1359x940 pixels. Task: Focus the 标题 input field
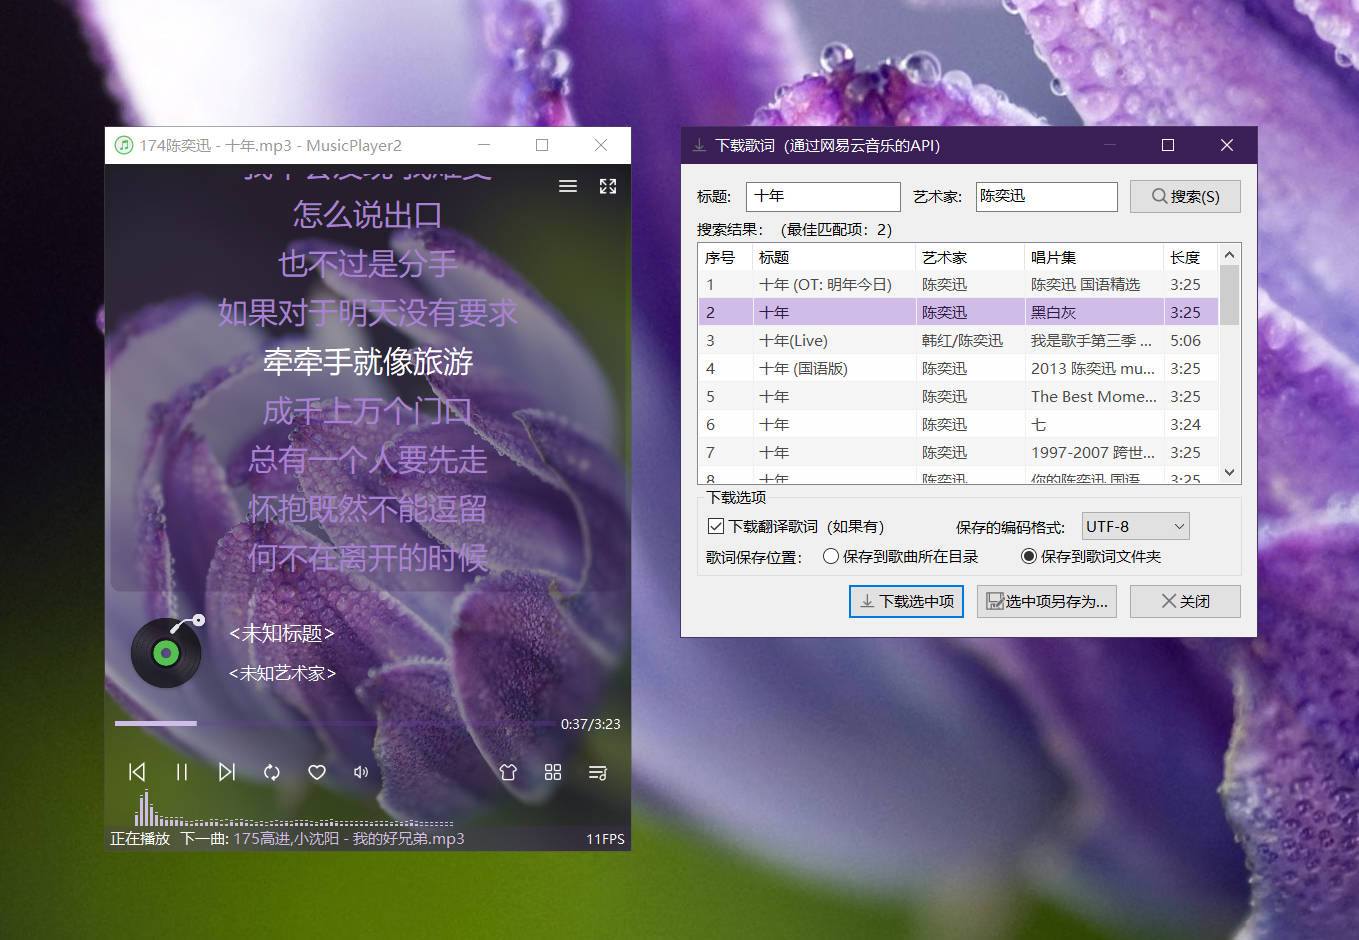click(823, 196)
